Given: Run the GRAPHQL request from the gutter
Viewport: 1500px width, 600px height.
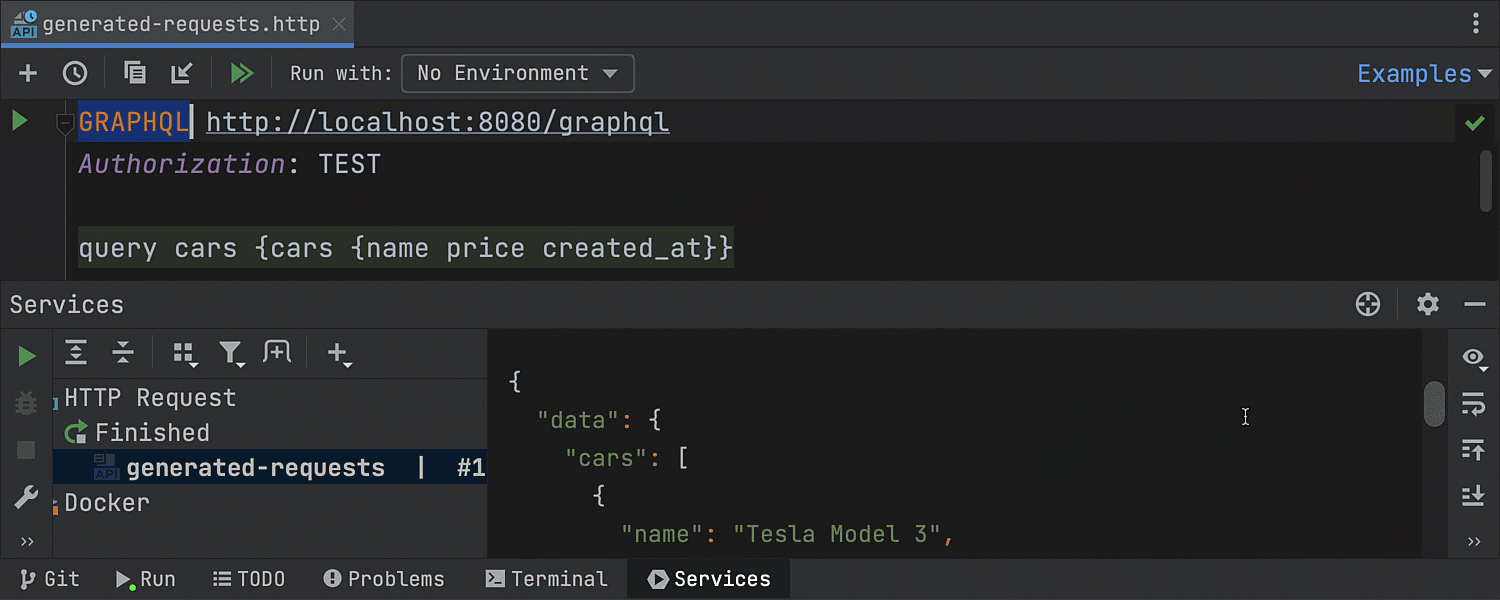Looking at the screenshot, I should click(19, 122).
